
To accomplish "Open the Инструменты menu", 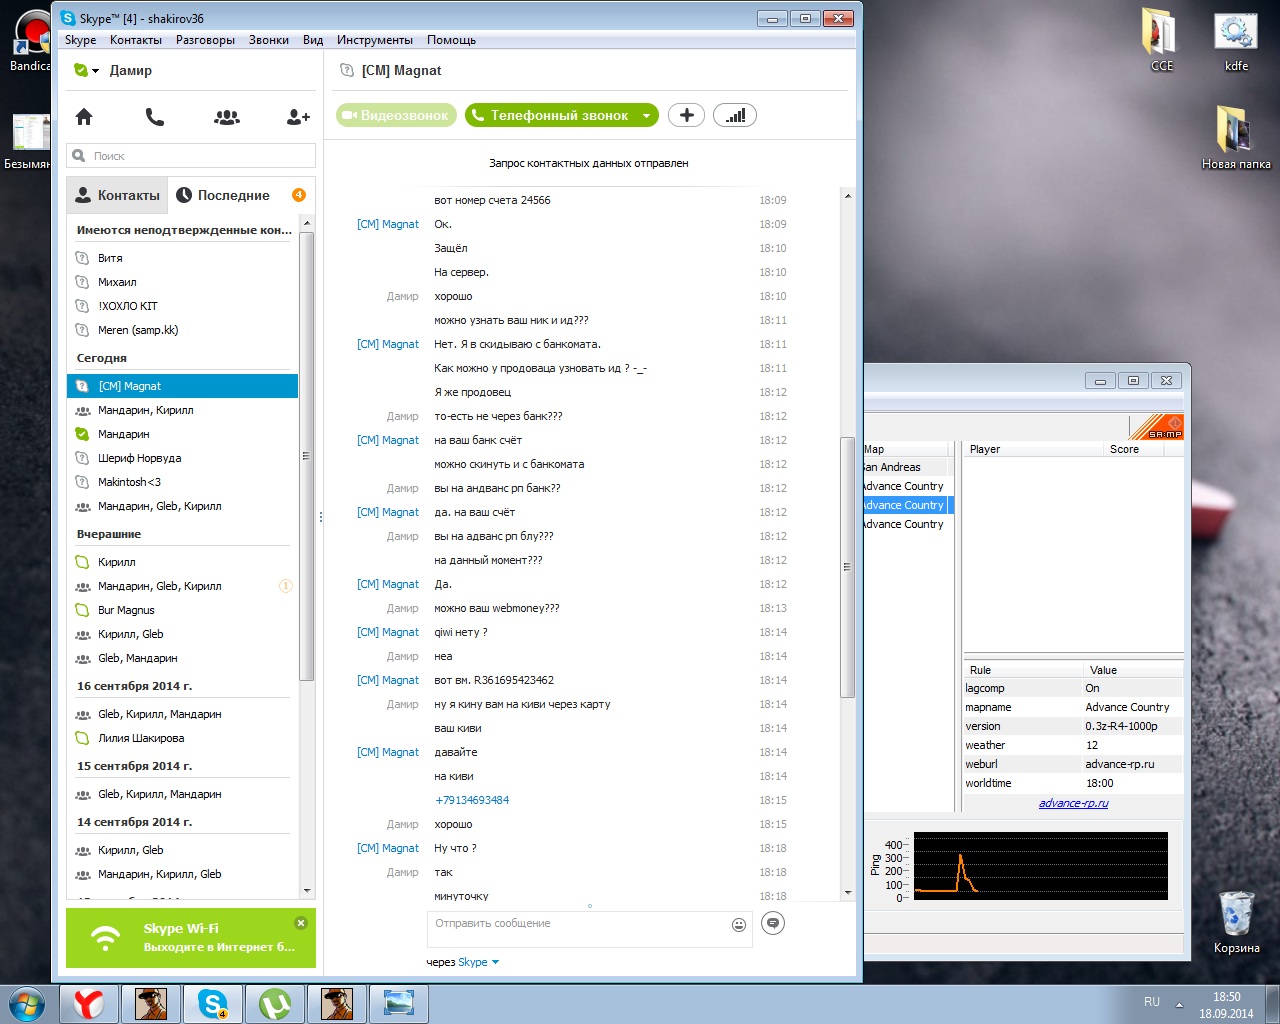I will (x=375, y=40).
